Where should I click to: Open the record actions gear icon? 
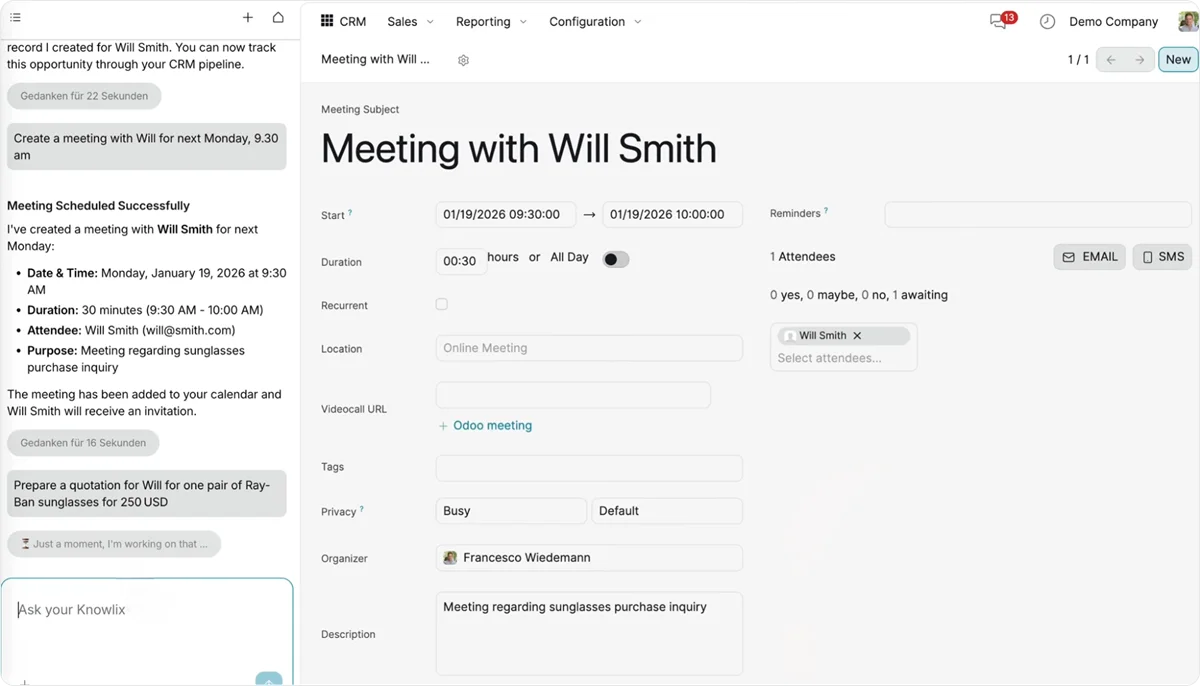point(463,60)
